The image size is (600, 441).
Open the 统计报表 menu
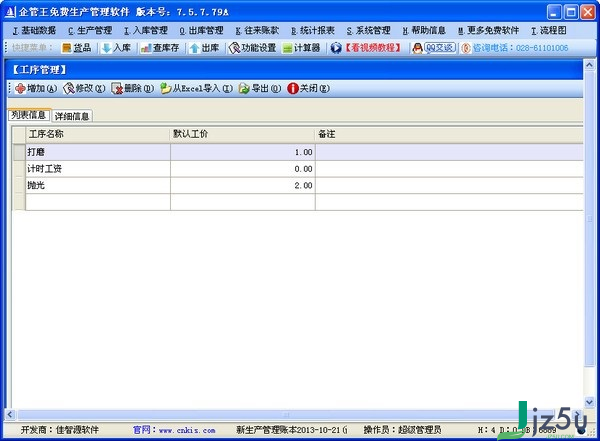pyautogui.click(x=313, y=30)
